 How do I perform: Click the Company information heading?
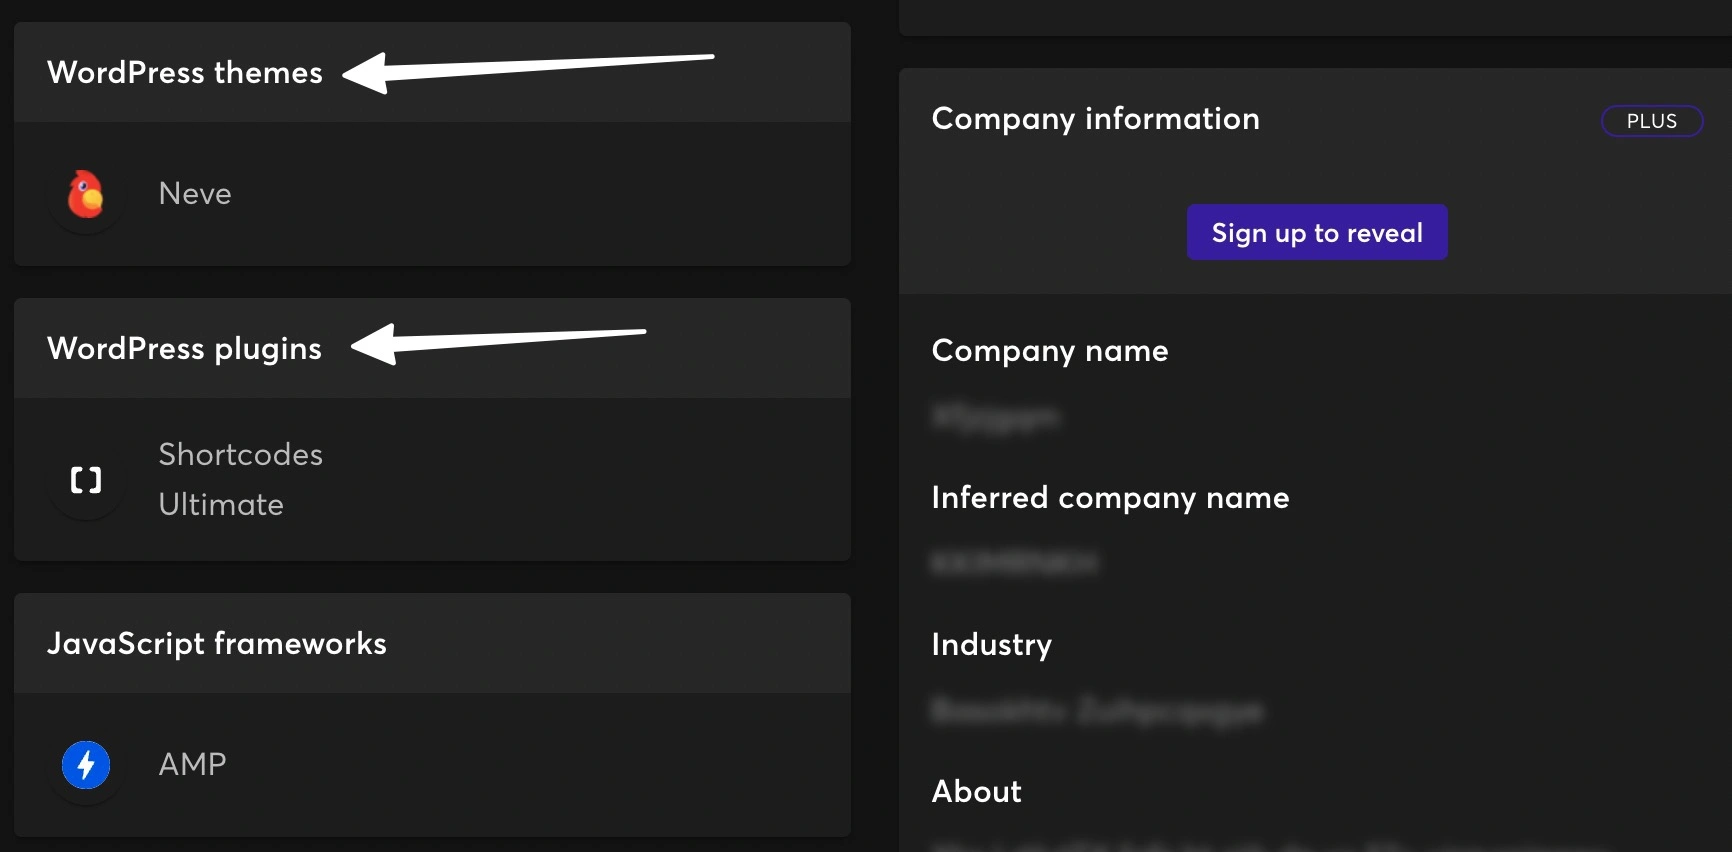(1095, 119)
